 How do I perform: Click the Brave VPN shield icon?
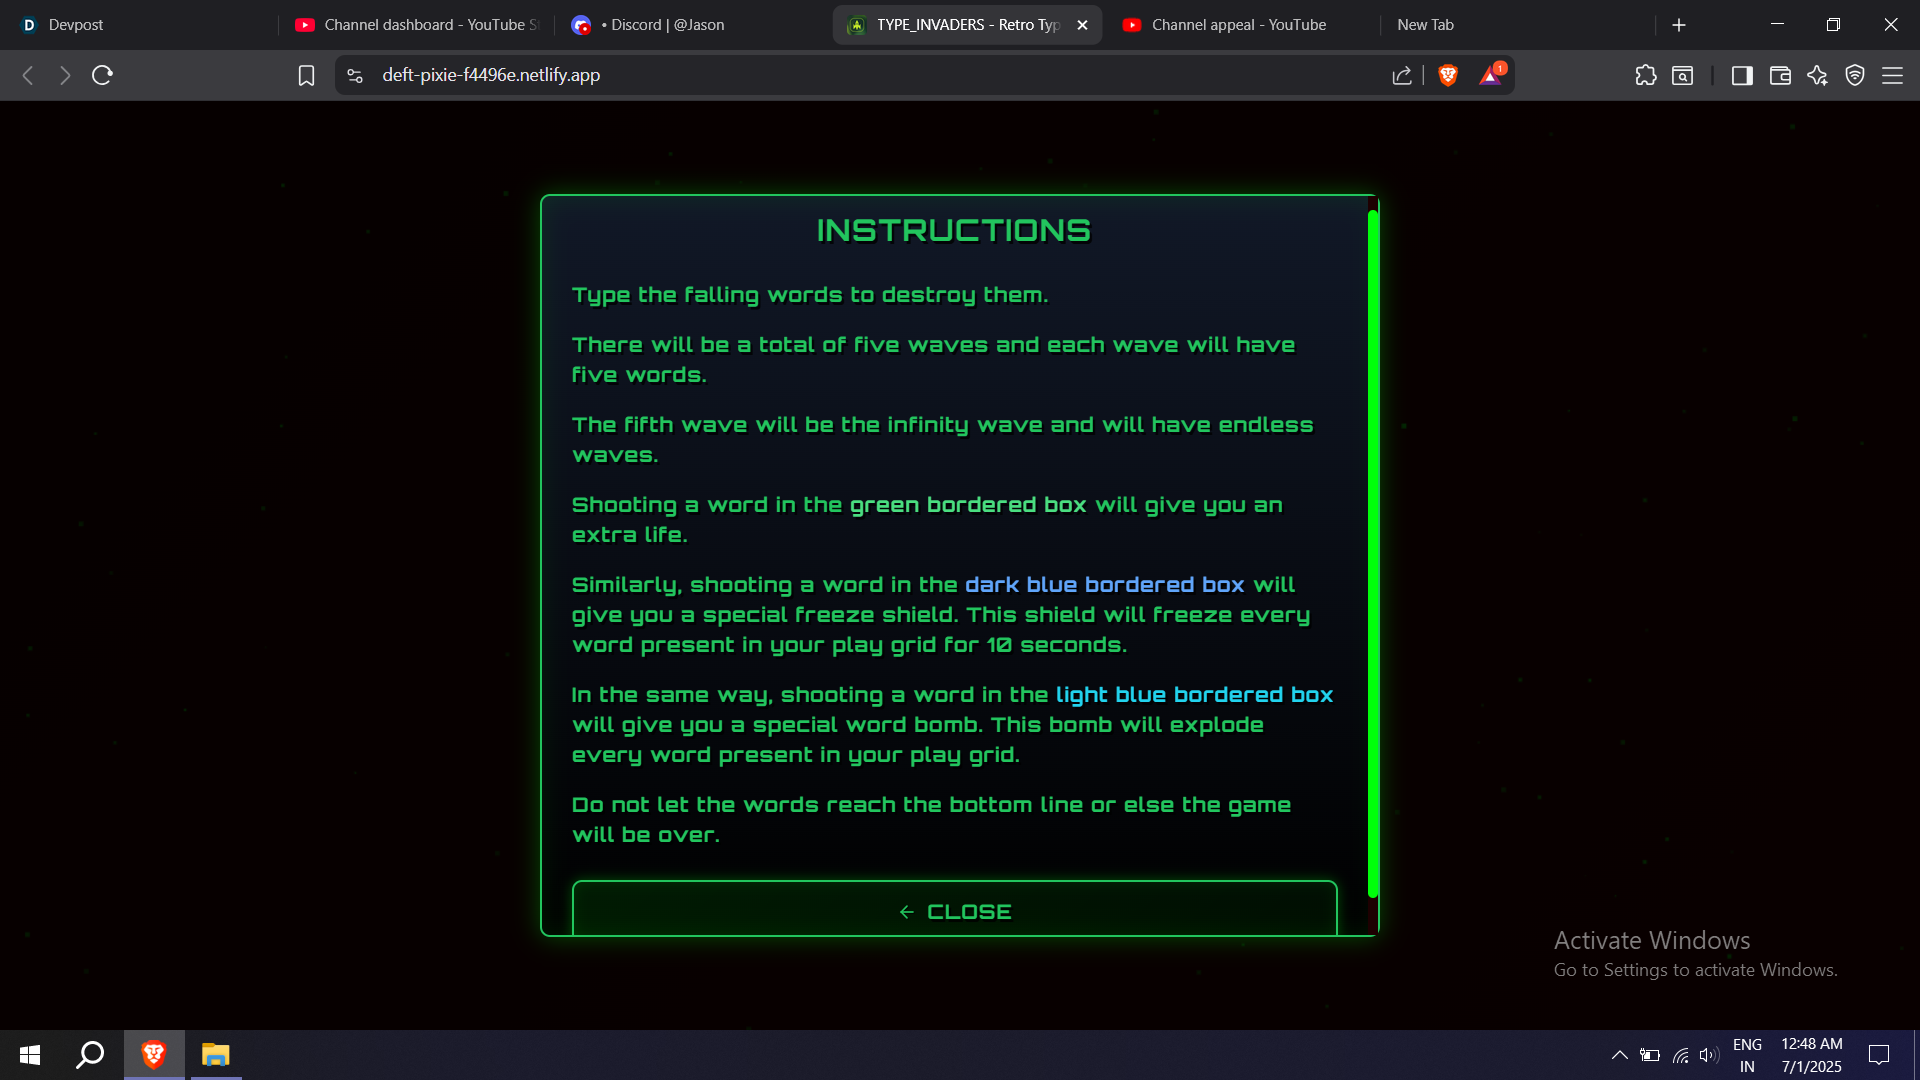click(1855, 76)
